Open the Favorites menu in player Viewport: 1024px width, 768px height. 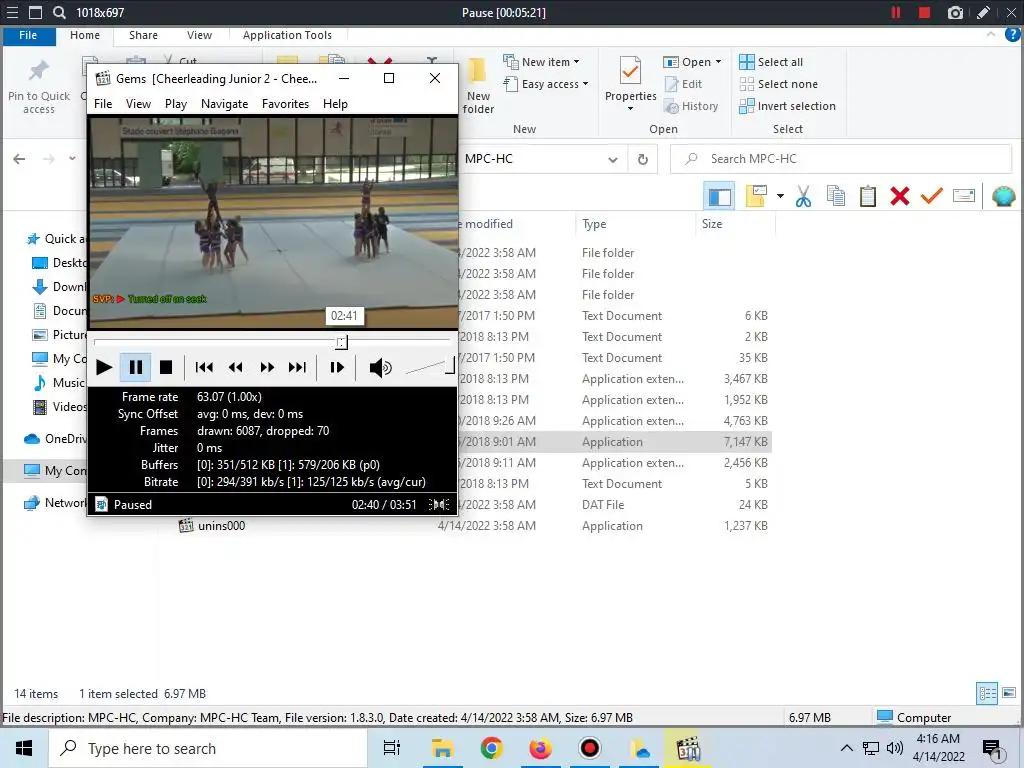(285, 104)
